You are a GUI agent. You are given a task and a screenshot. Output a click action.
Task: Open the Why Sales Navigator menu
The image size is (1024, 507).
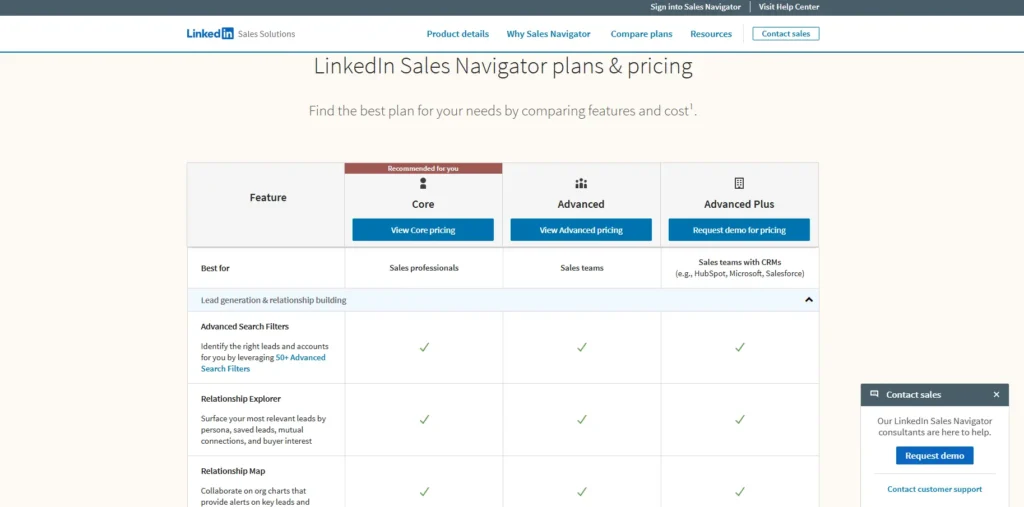549,34
